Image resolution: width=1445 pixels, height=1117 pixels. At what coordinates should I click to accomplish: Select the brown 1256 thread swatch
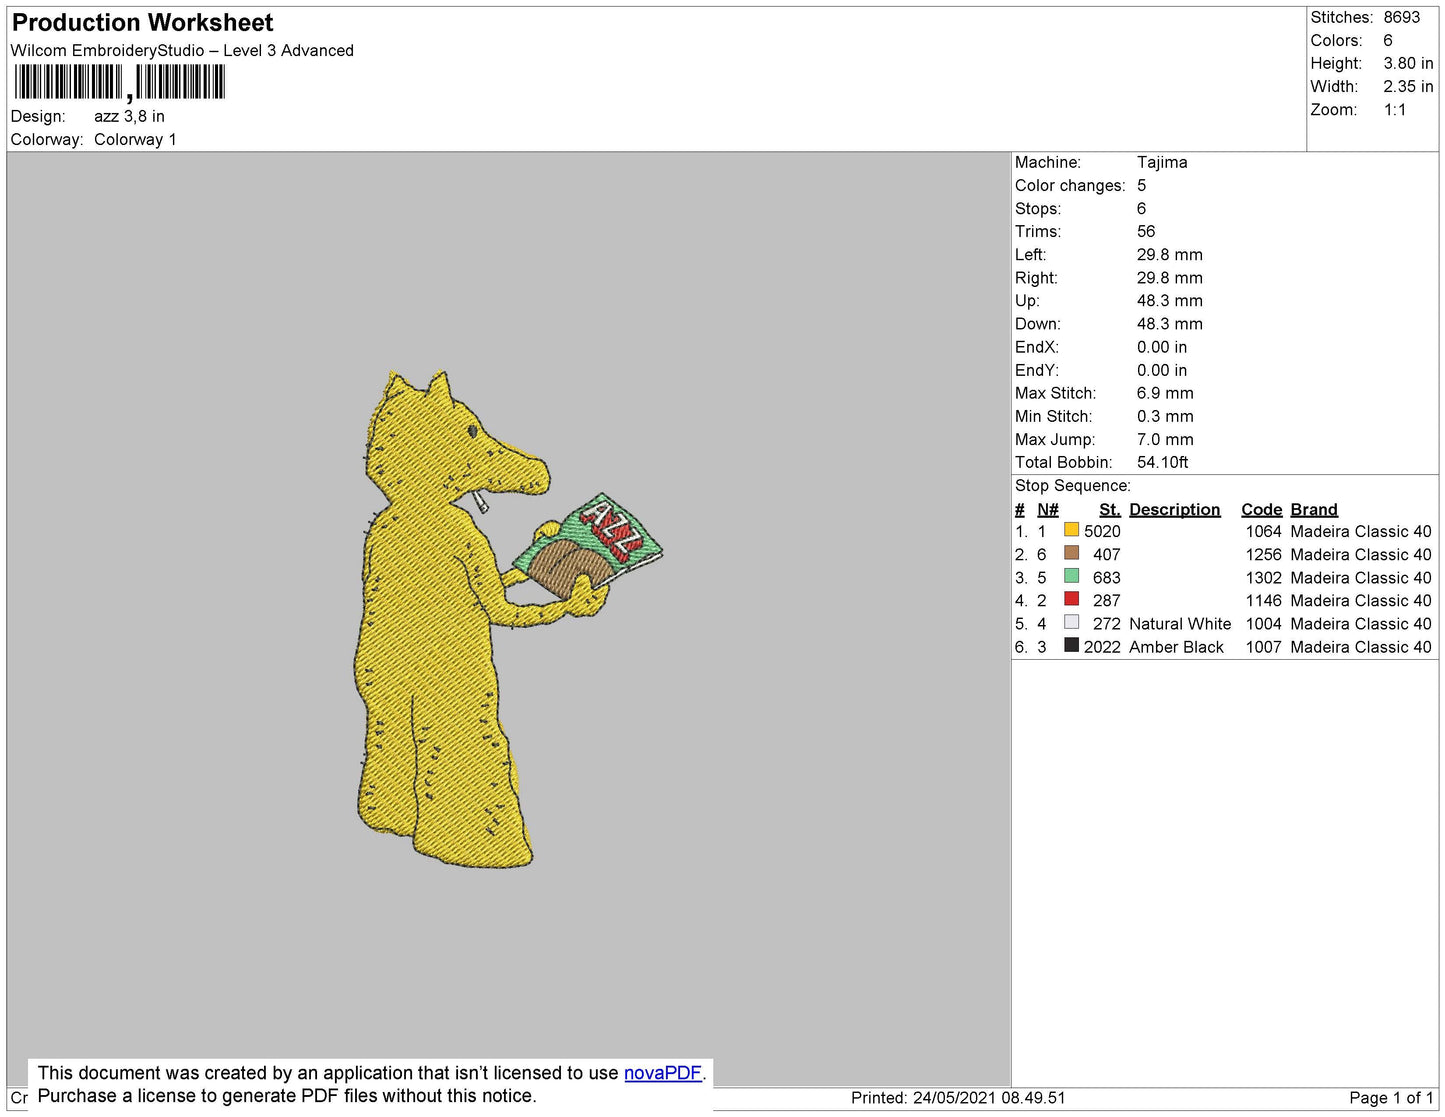click(x=1071, y=553)
